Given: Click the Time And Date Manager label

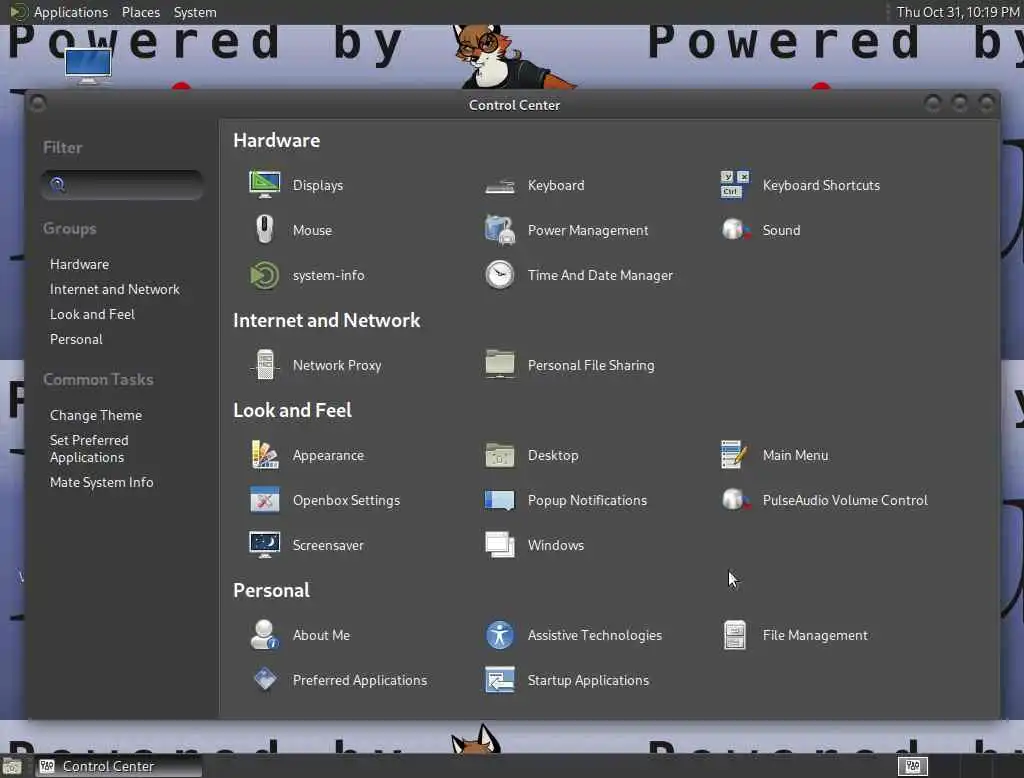Looking at the screenshot, I should point(600,275).
